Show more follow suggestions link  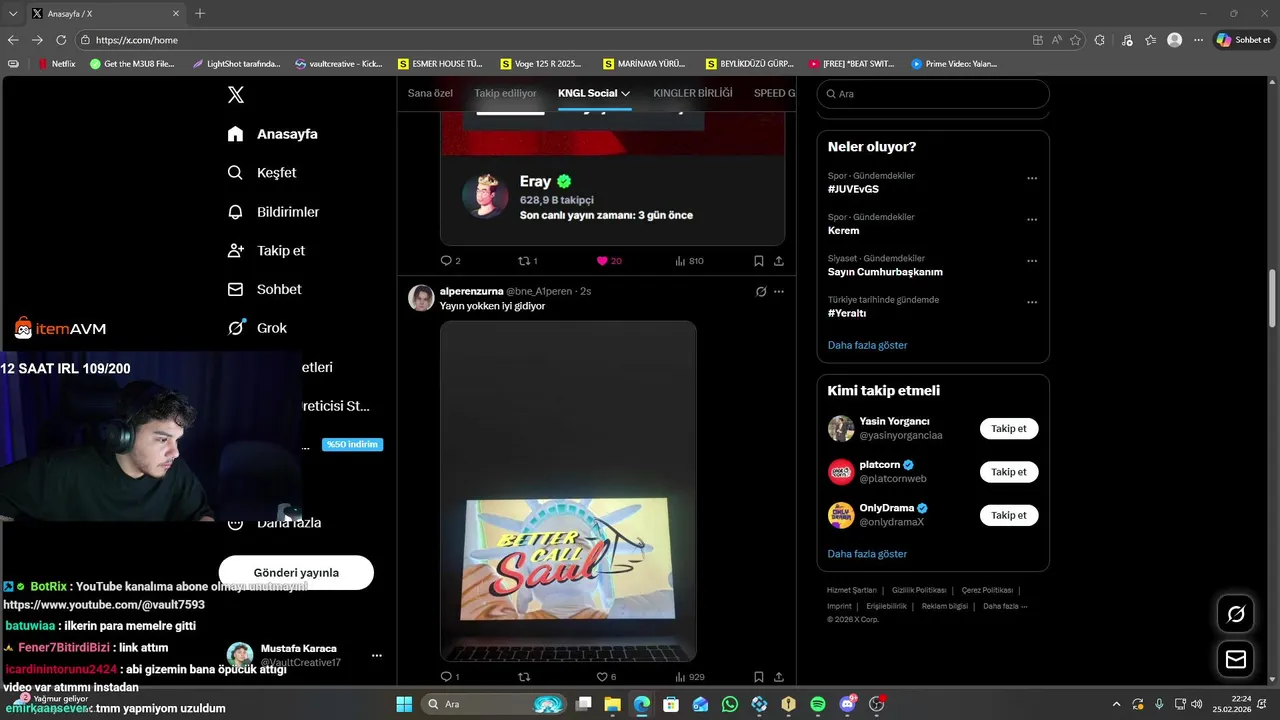coord(867,554)
